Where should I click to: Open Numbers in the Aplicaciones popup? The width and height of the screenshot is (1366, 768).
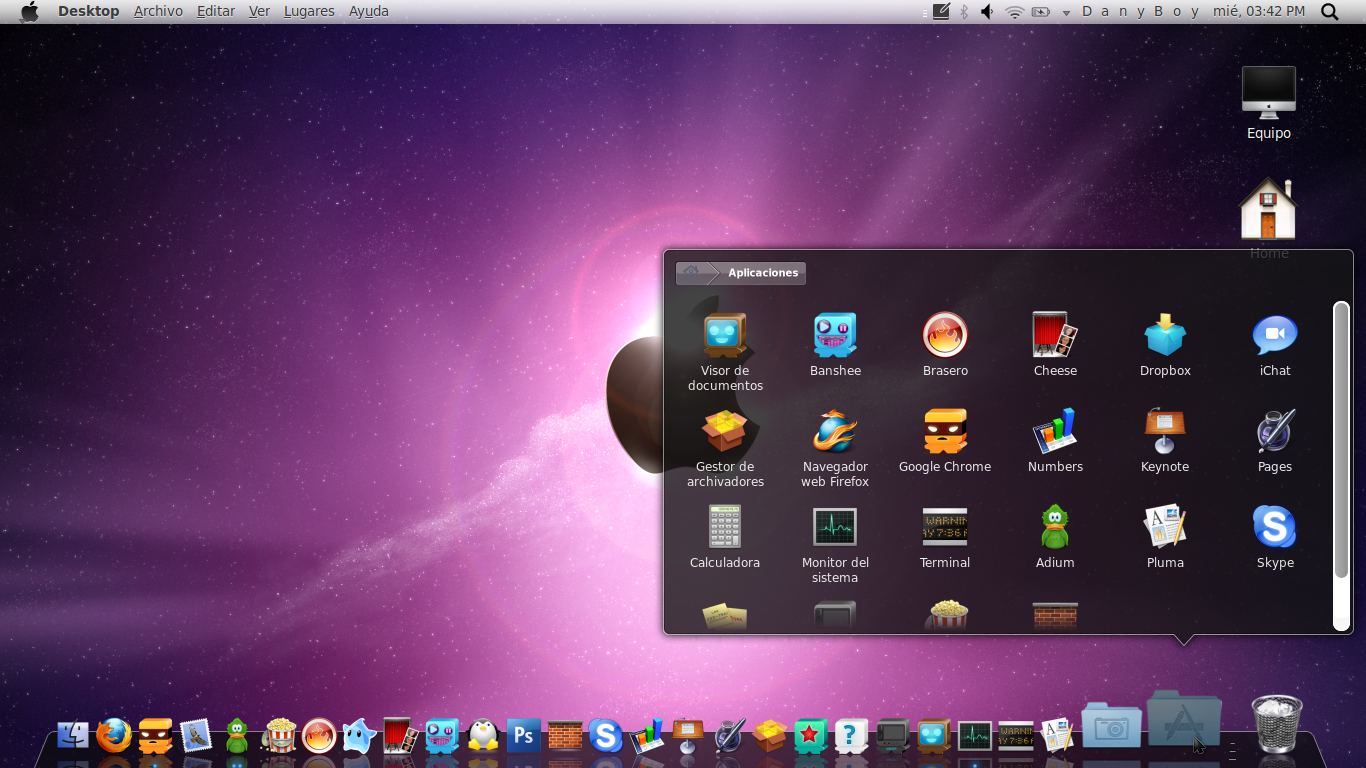pyautogui.click(x=1055, y=441)
